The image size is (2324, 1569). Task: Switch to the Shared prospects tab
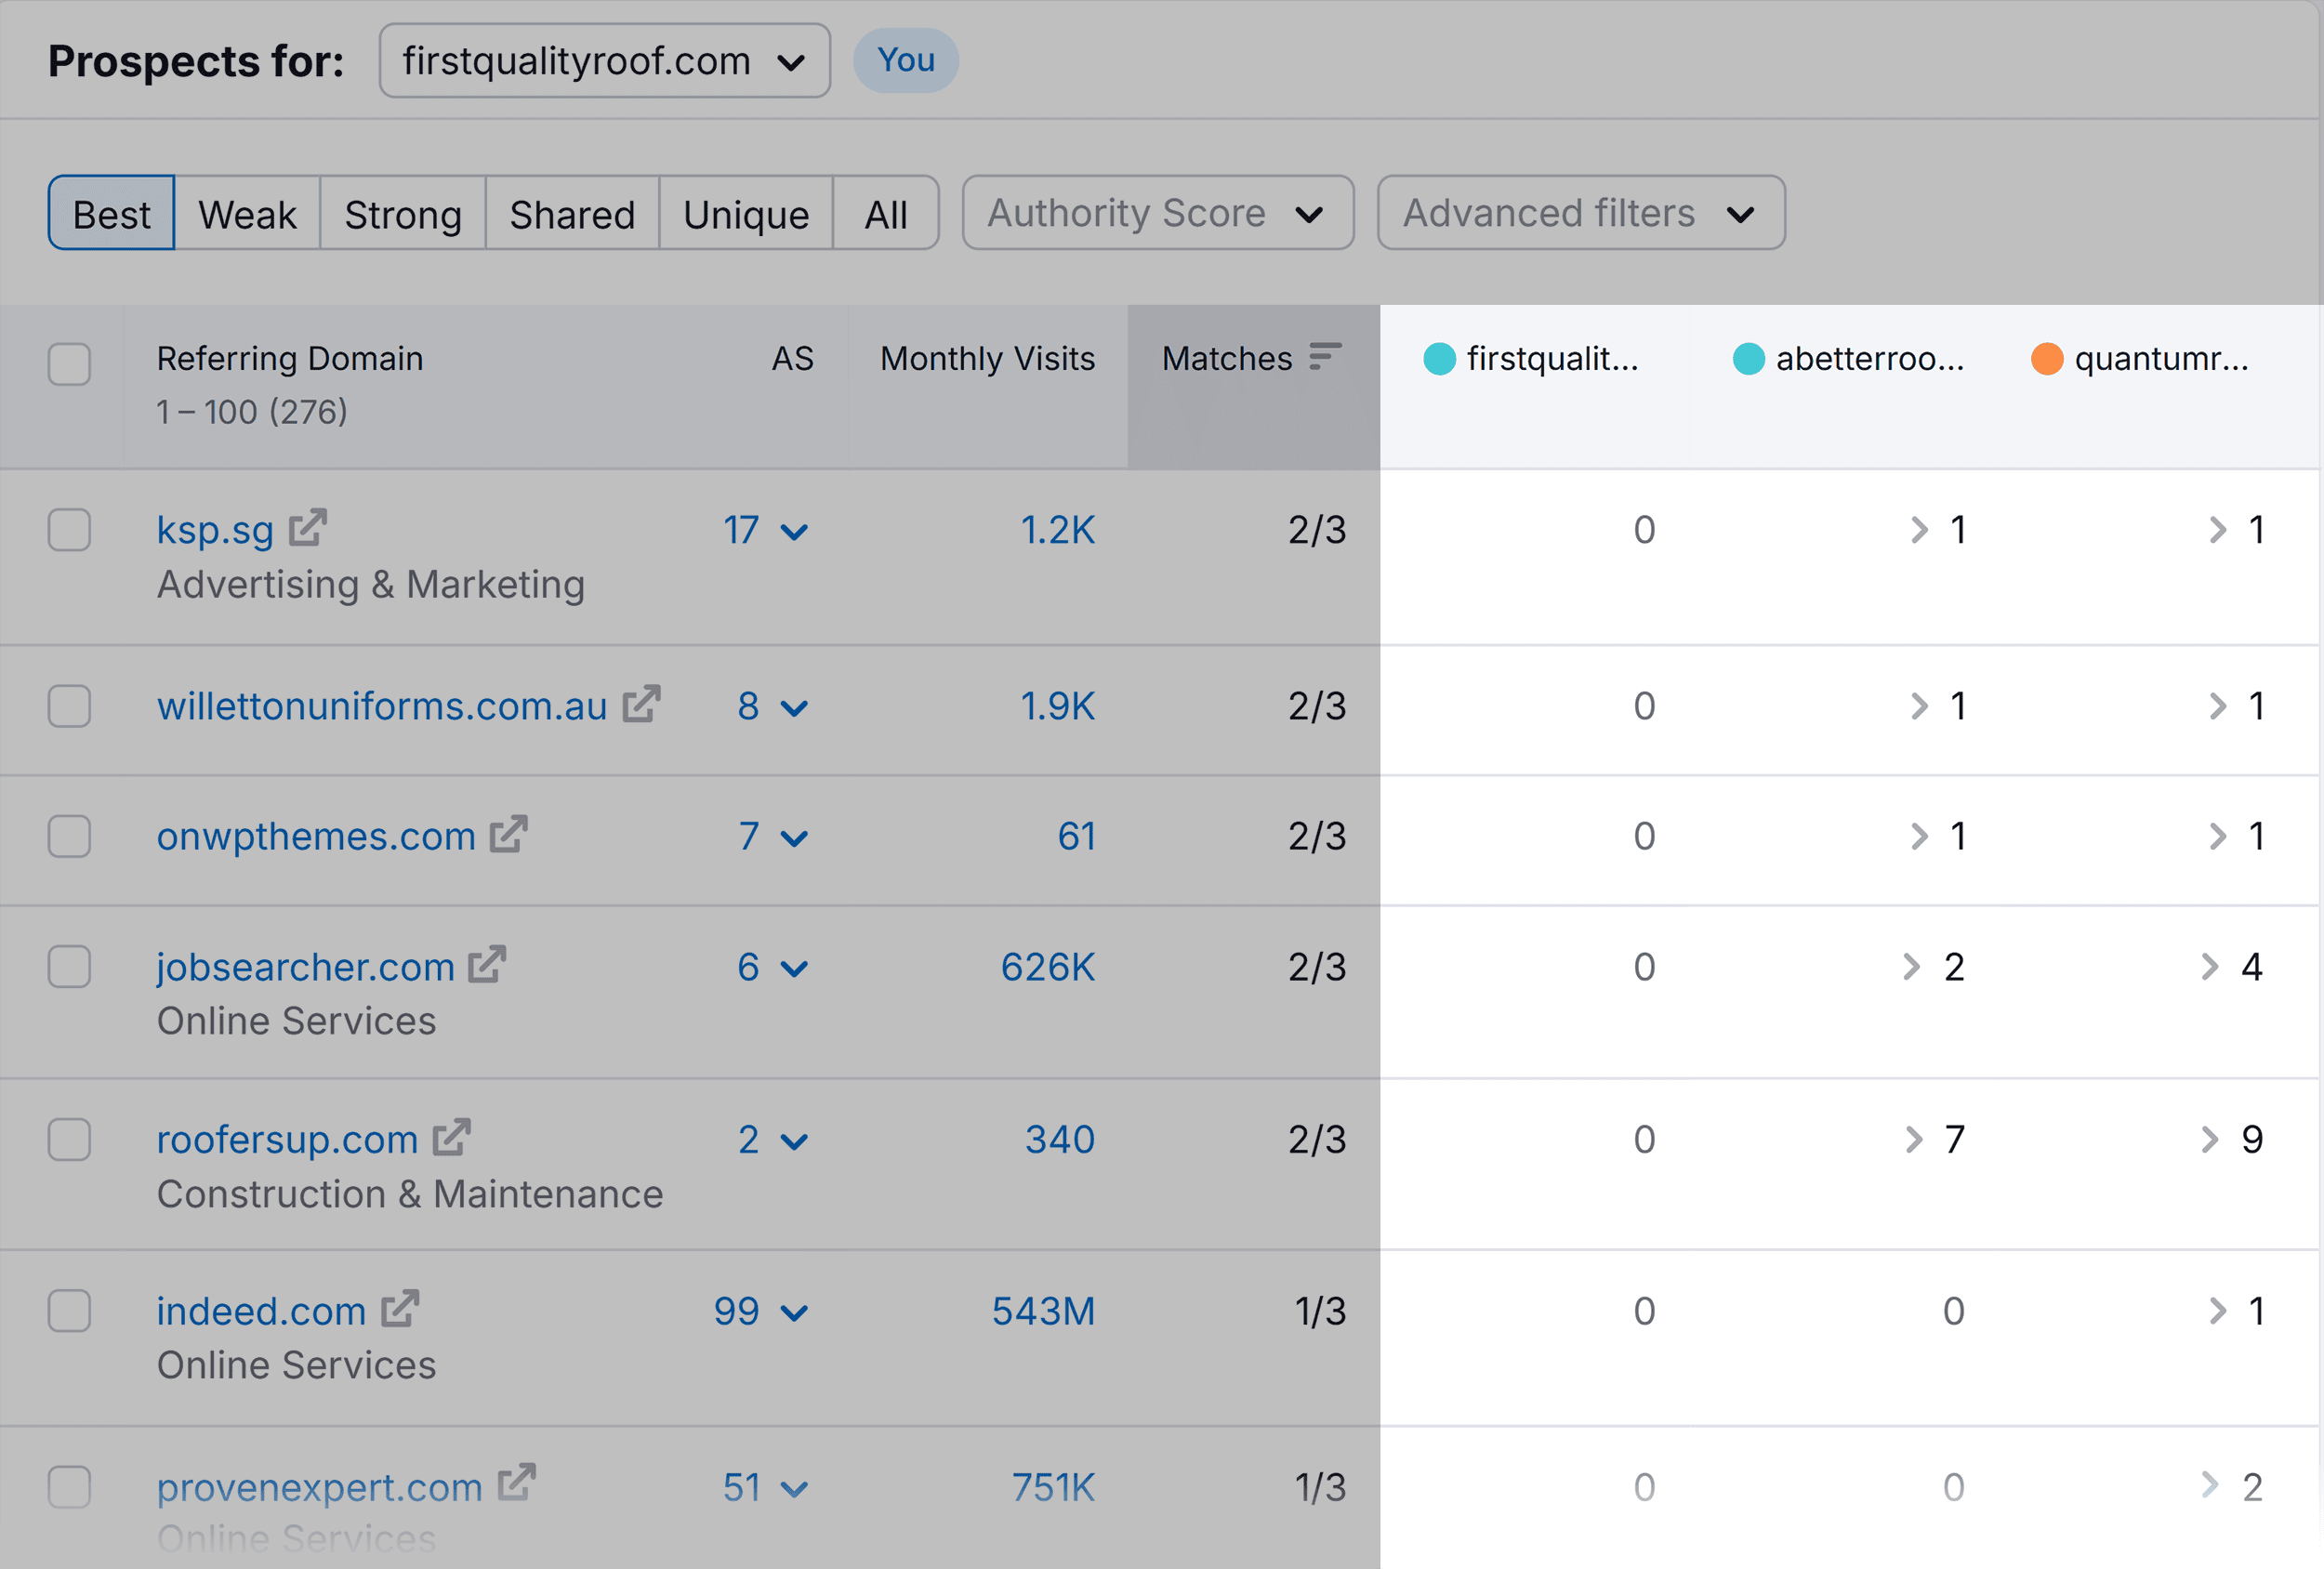pos(571,212)
